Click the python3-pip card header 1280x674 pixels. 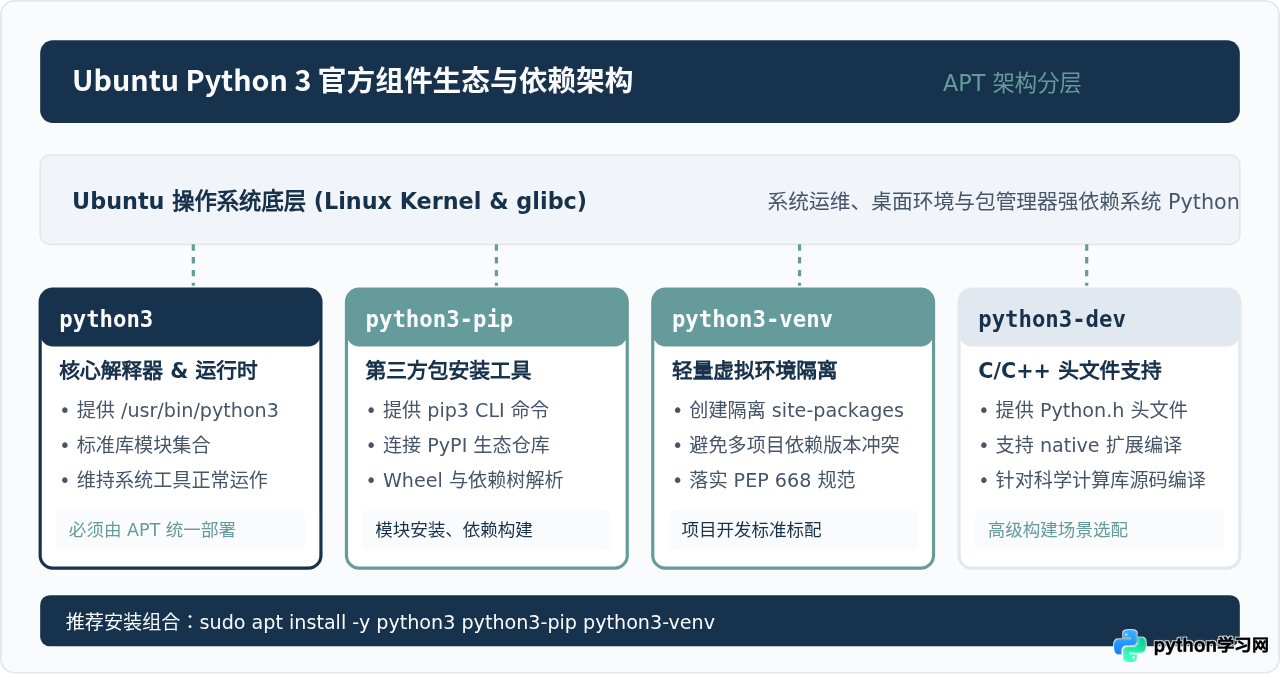click(487, 318)
